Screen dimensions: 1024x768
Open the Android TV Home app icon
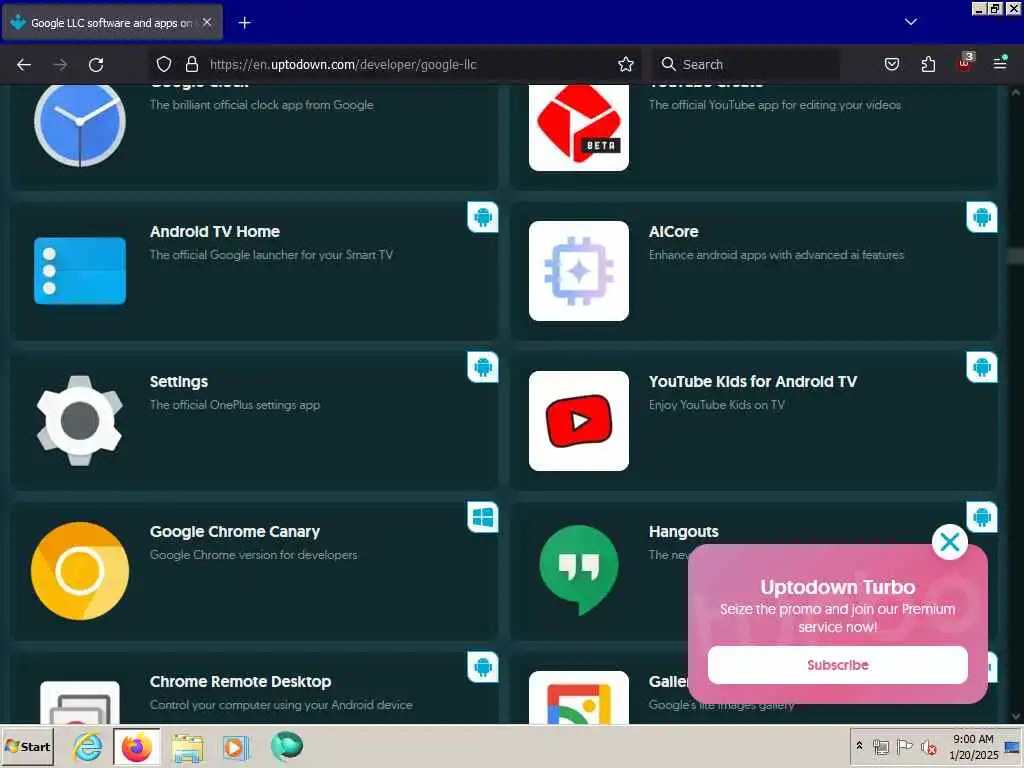[80, 270]
